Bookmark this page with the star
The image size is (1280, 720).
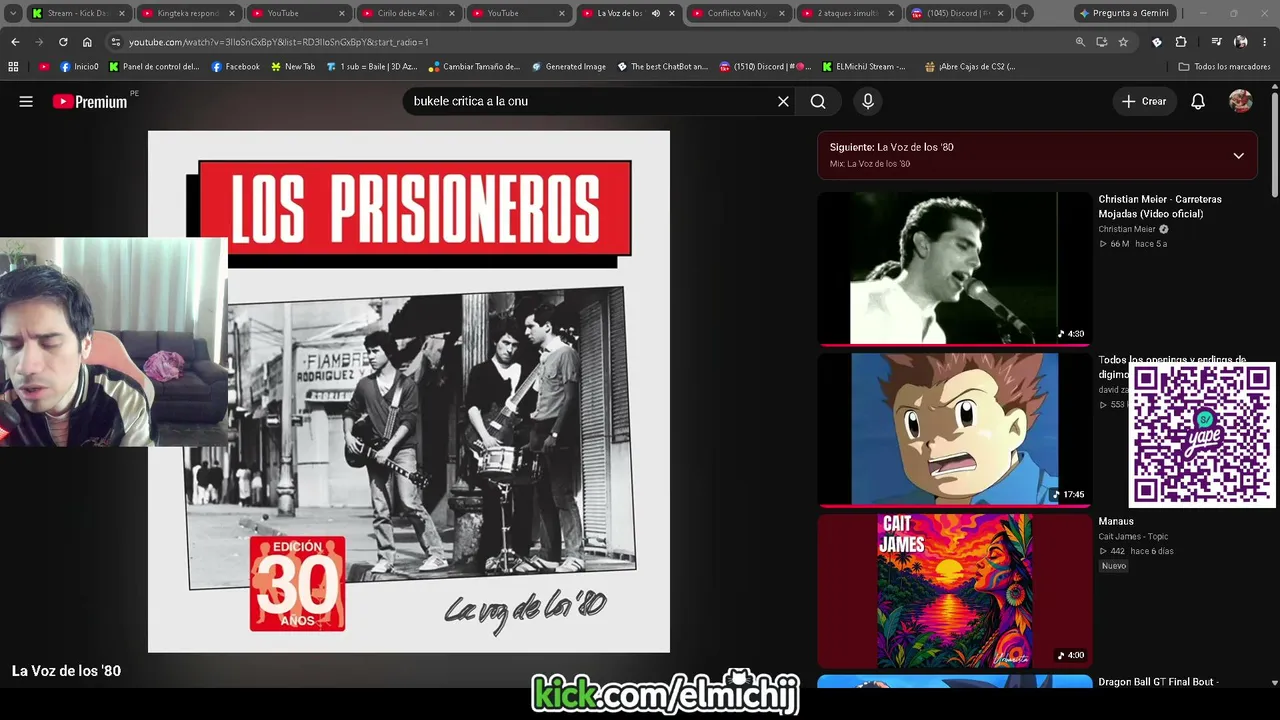tap(1123, 42)
